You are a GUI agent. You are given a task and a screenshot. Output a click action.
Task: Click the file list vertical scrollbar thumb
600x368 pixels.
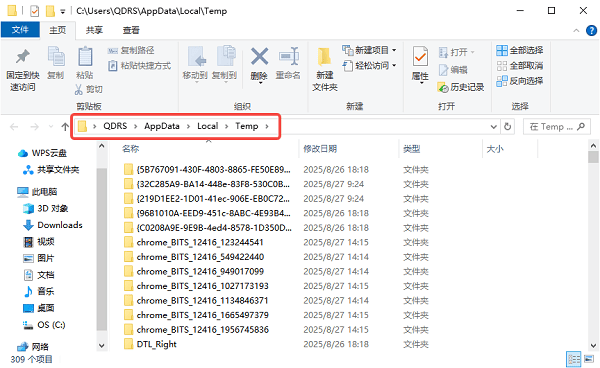593,157
